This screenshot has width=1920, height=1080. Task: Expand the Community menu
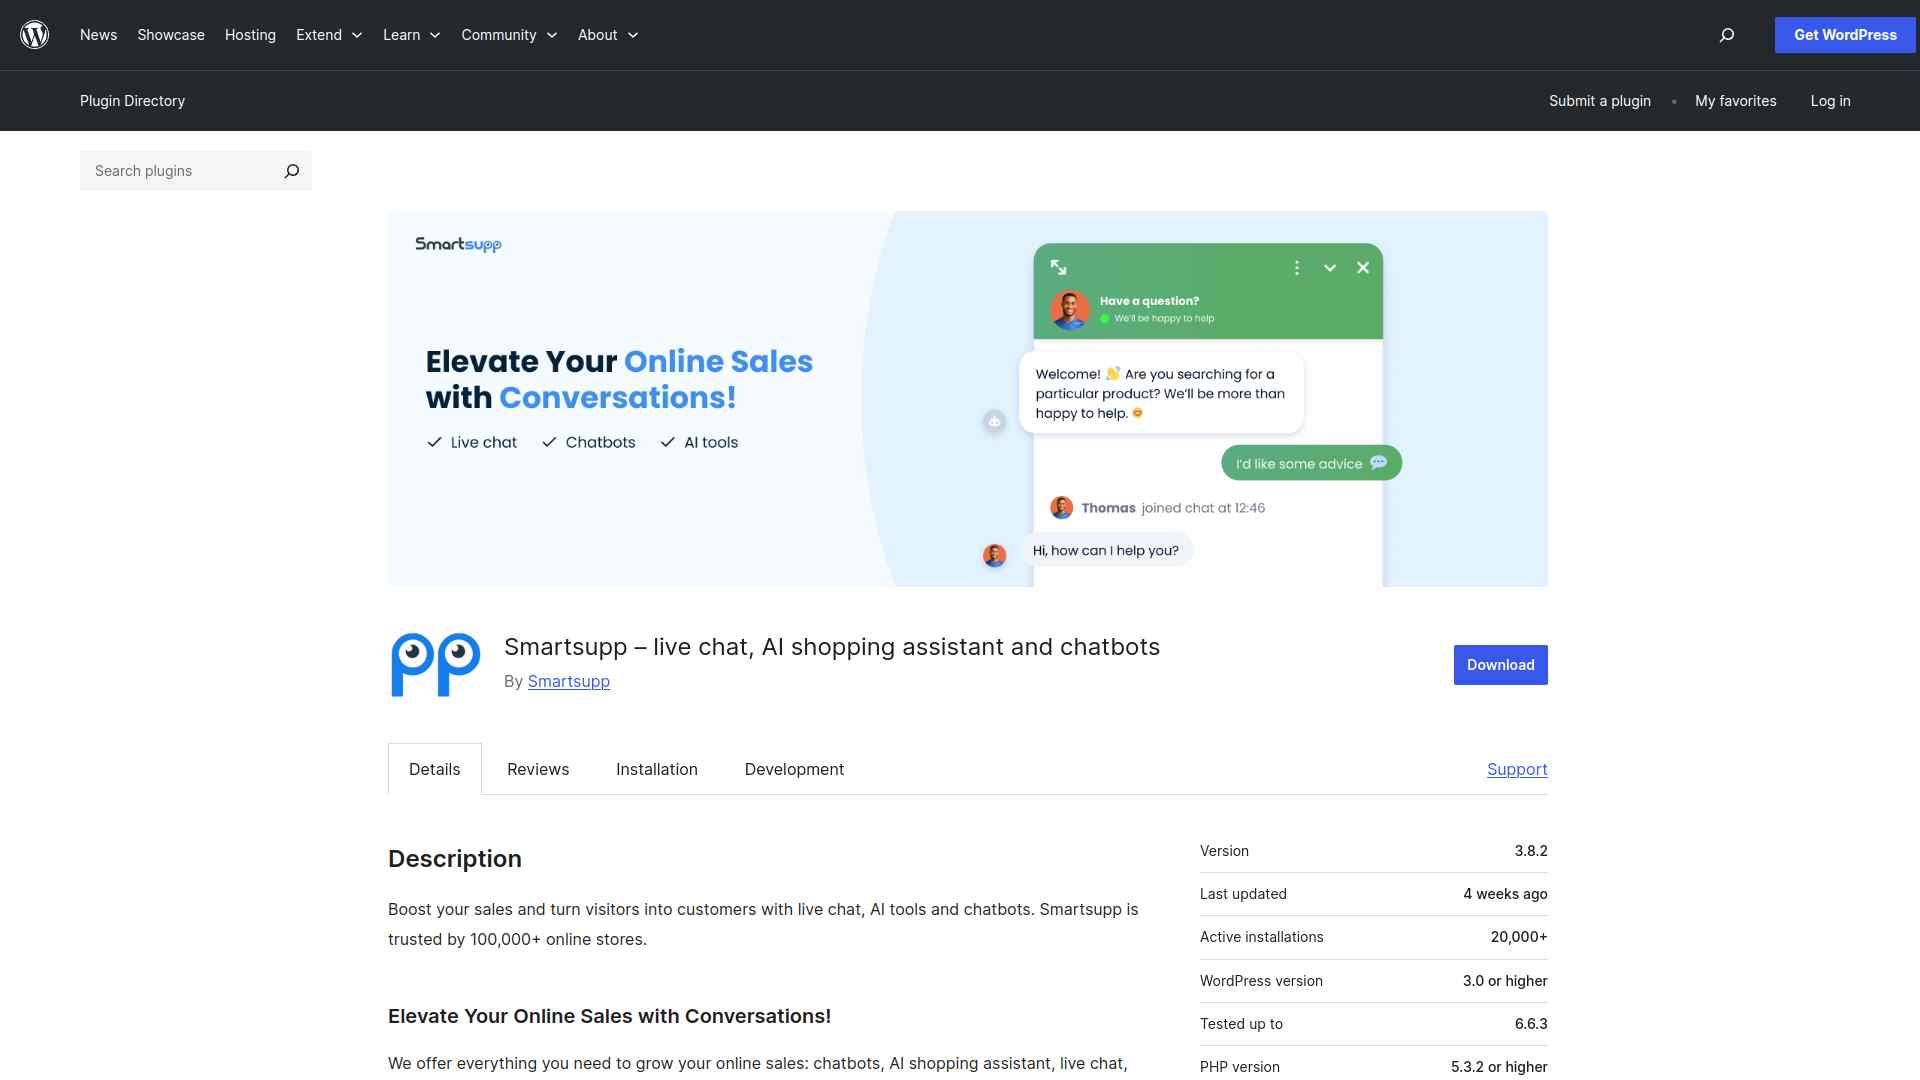(x=509, y=35)
